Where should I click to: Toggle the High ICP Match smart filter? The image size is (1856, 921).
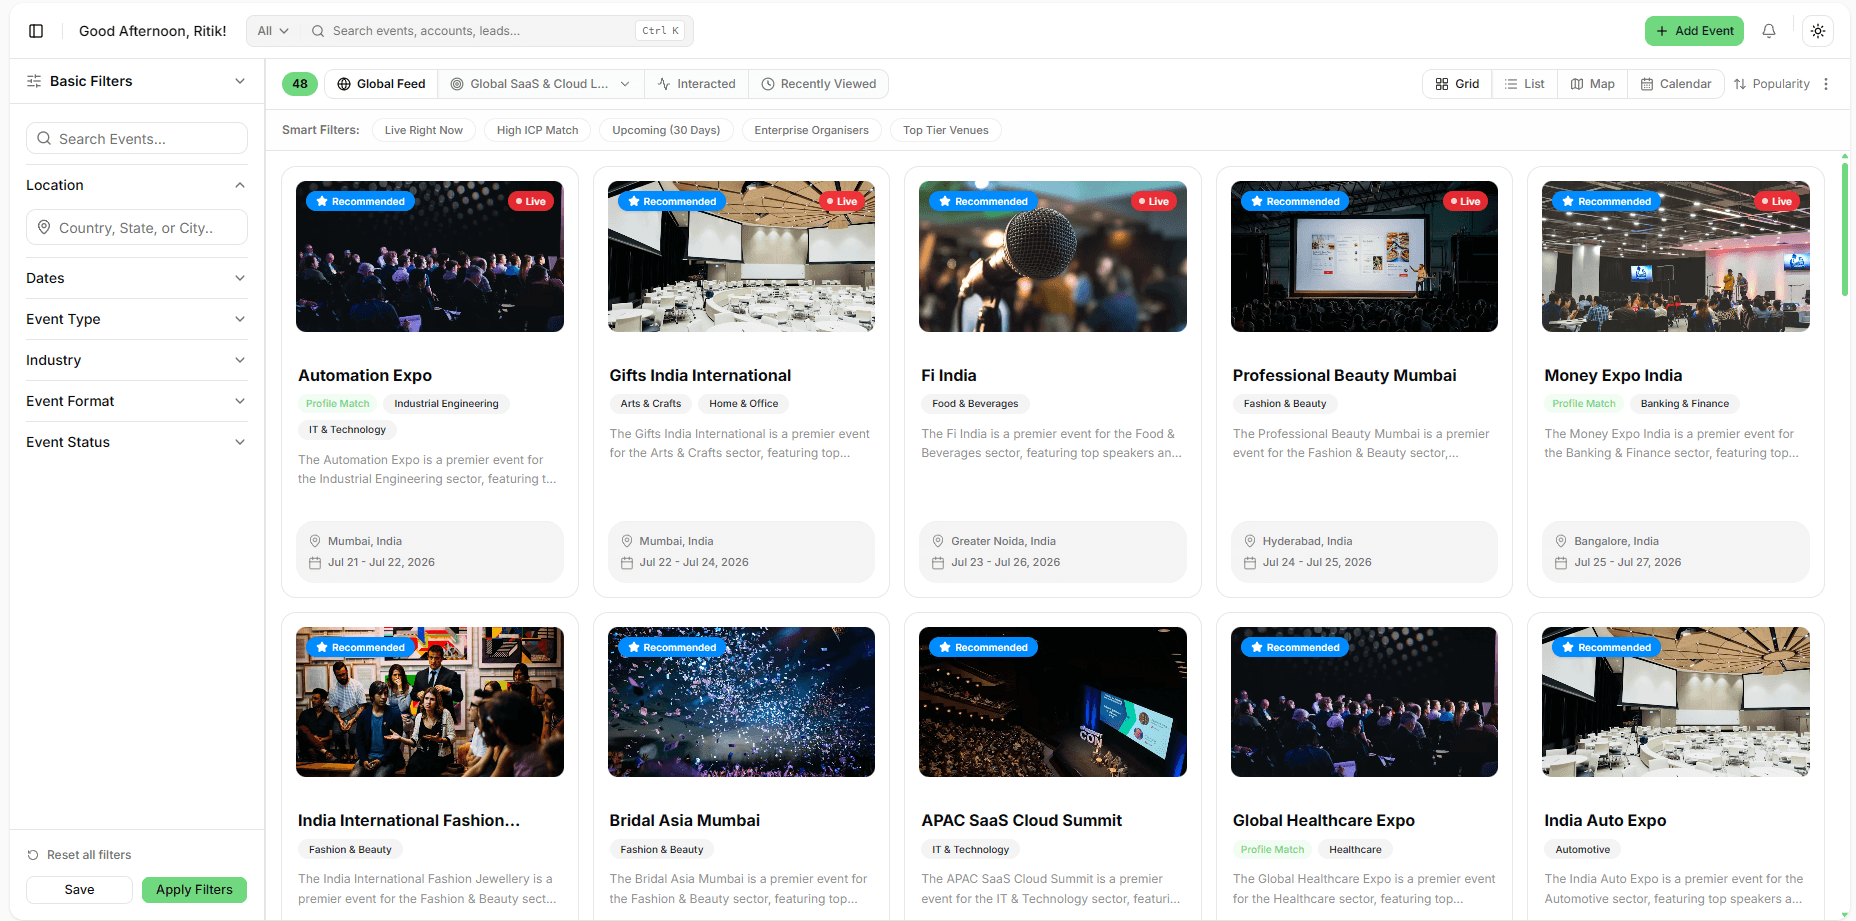click(538, 130)
